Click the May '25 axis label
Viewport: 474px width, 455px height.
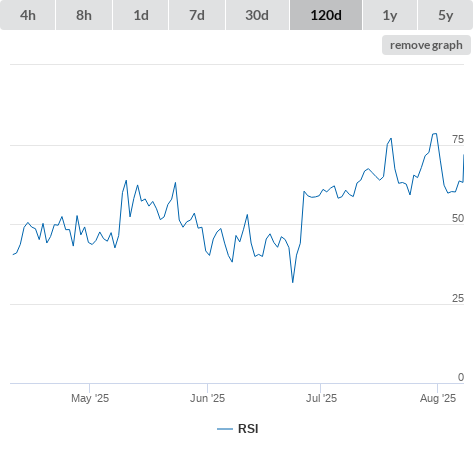click(90, 398)
